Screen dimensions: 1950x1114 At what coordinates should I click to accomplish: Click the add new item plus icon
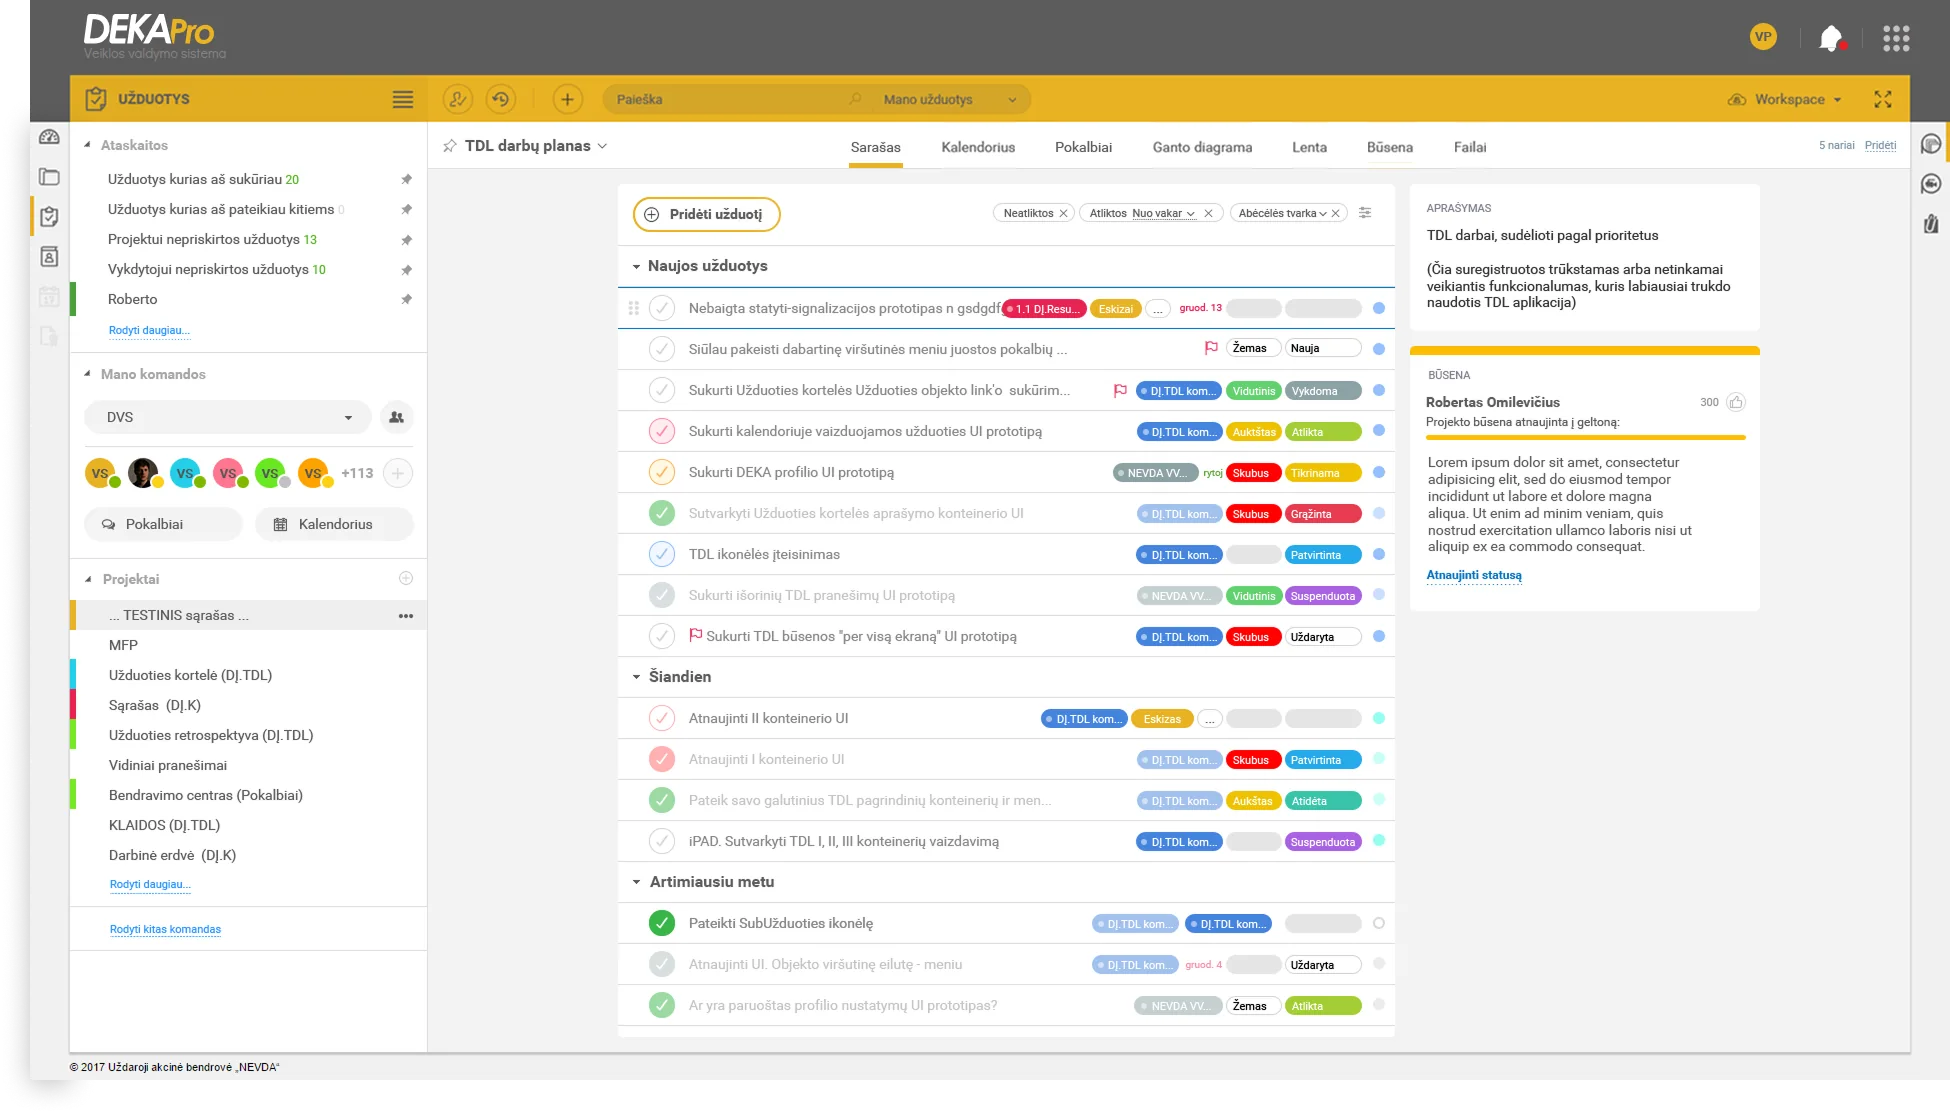(x=567, y=99)
